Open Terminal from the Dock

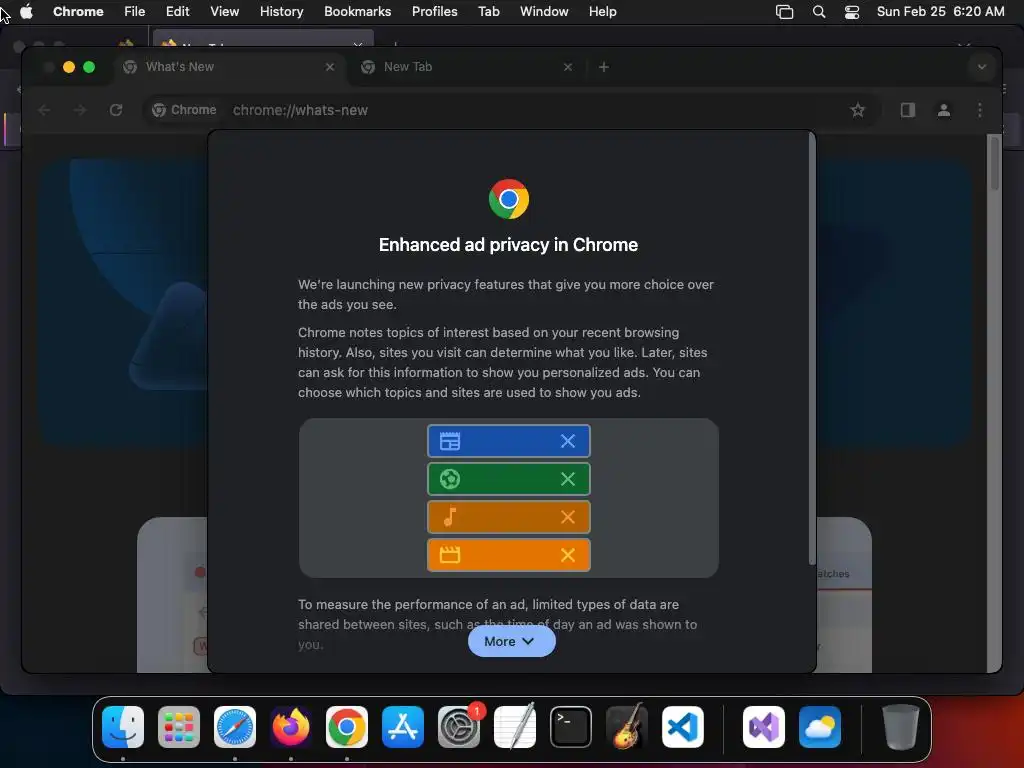pyautogui.click(x=571, y=727)
